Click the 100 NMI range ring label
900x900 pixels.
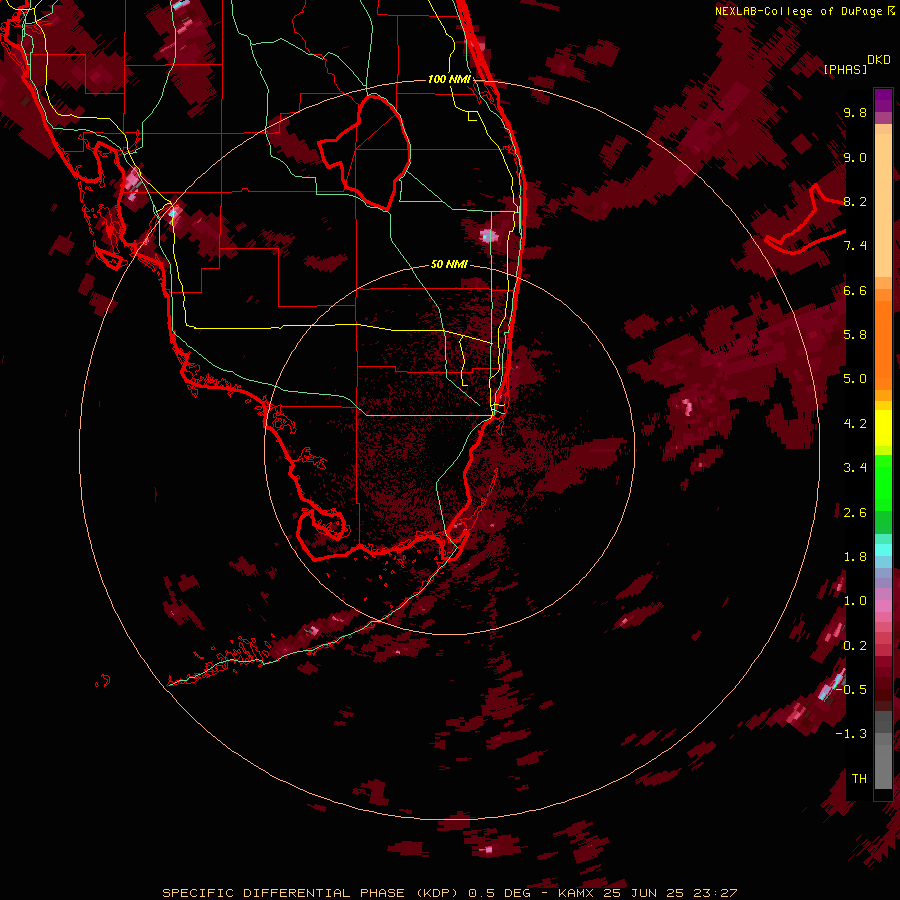click(449, 79)
